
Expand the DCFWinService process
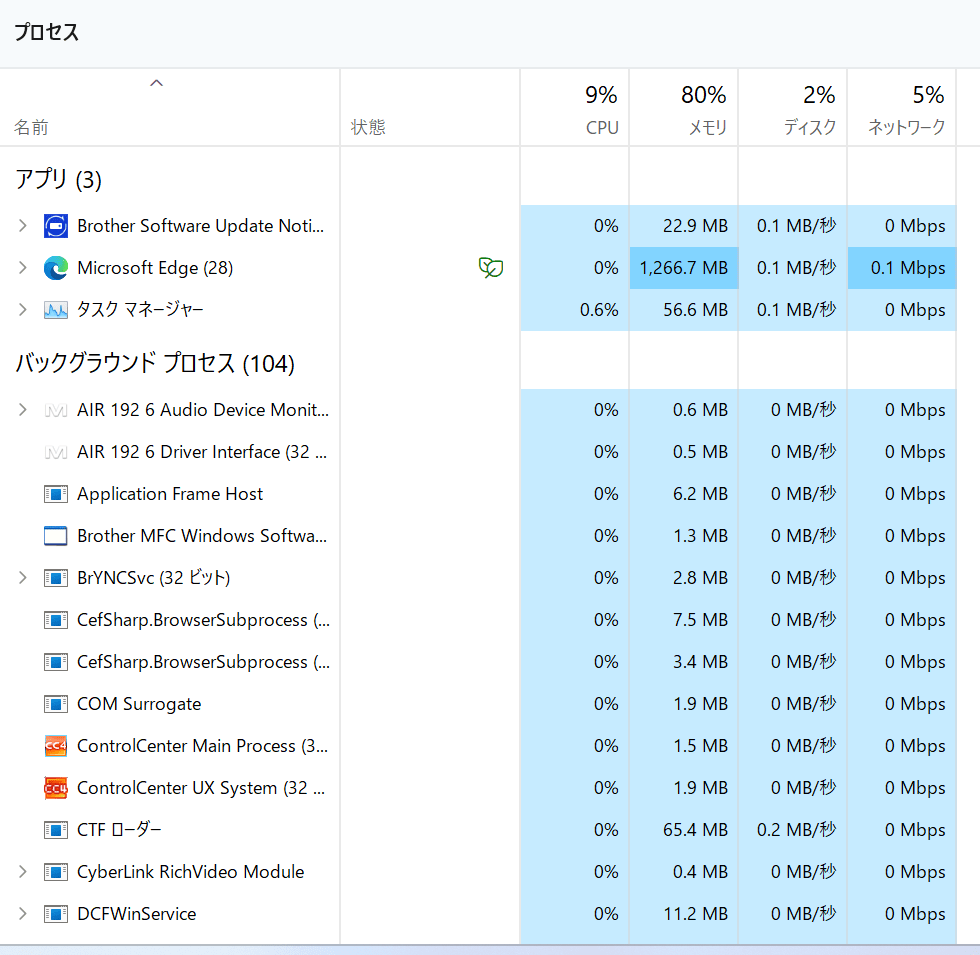click(23, 914)
